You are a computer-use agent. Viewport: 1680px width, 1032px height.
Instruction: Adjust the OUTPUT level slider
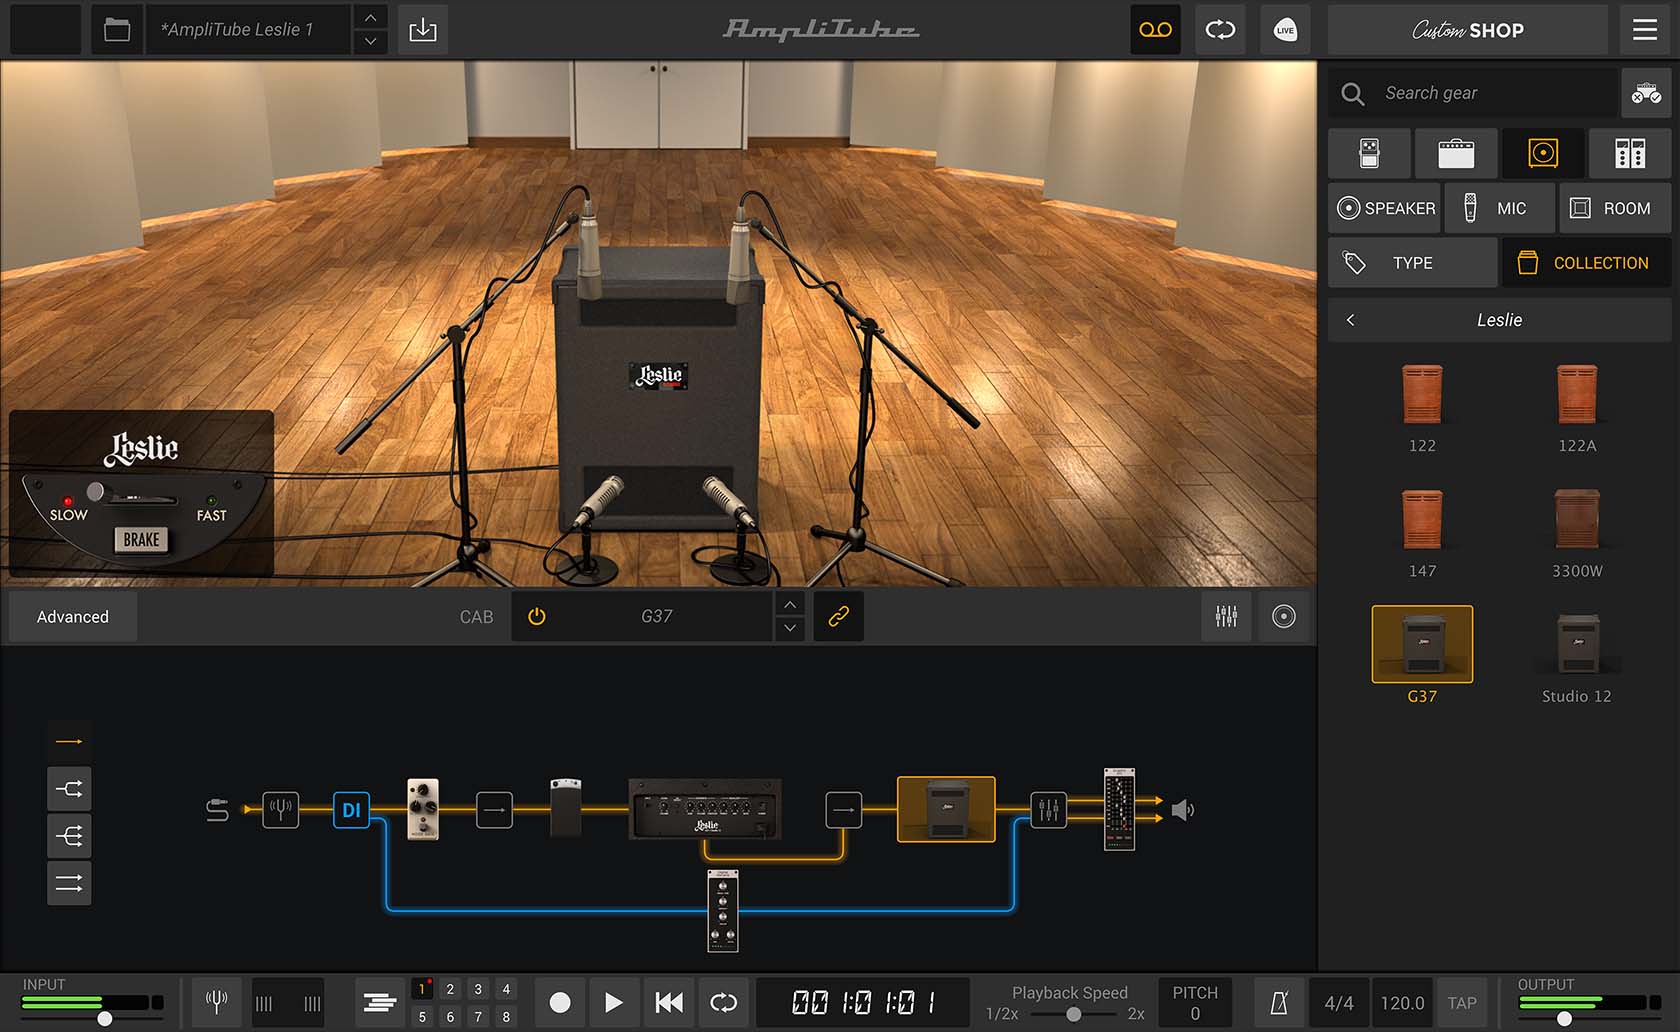click(x=1564, y=1019)
